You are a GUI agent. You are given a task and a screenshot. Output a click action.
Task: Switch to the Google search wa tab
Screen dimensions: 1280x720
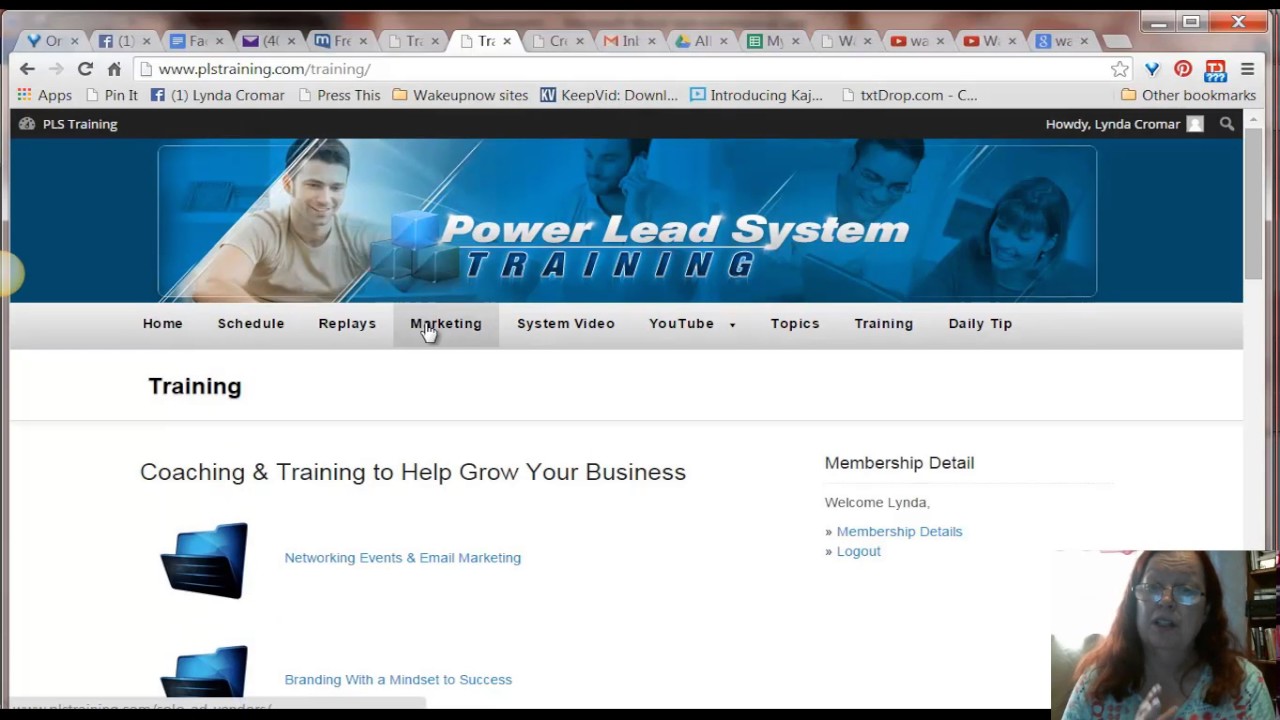(x=1063, y=41)
